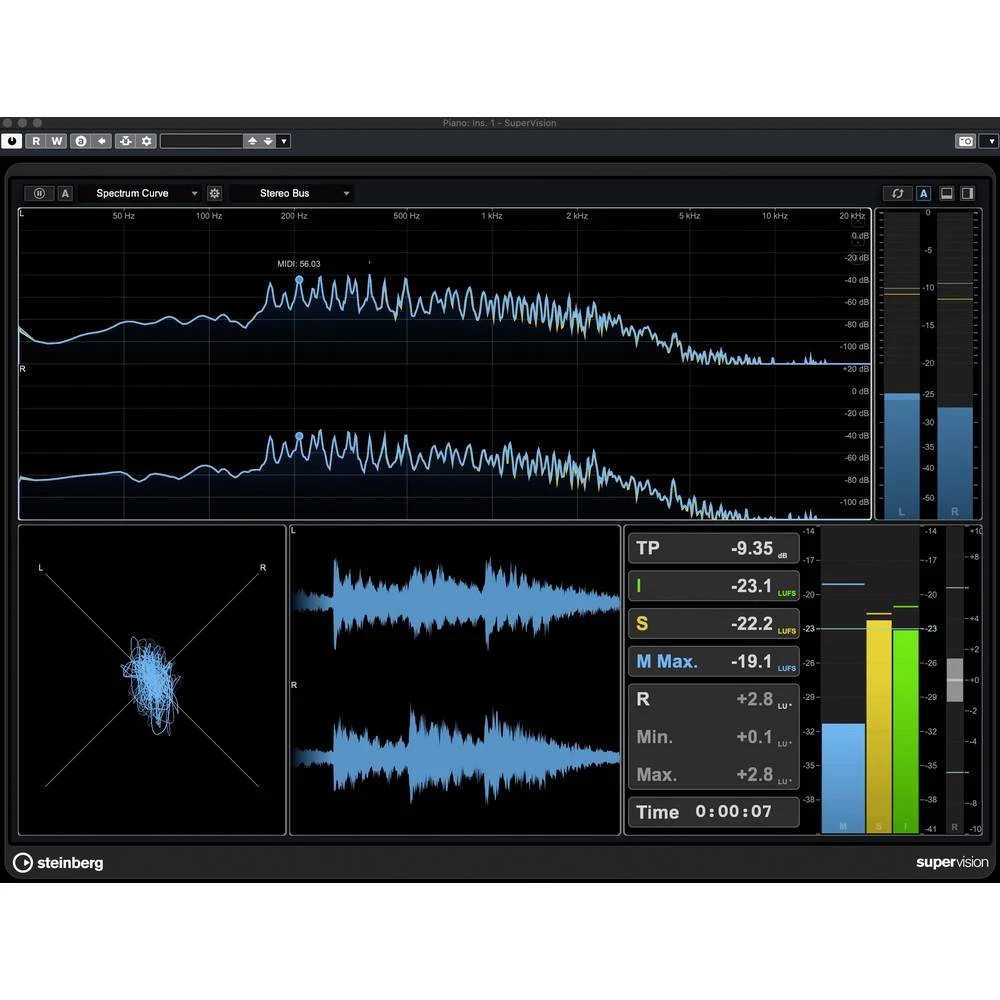Expand the Stereo Bus channel dropdown
The width and height of the screenshot is (1000, 1000).
click(292, 193)
